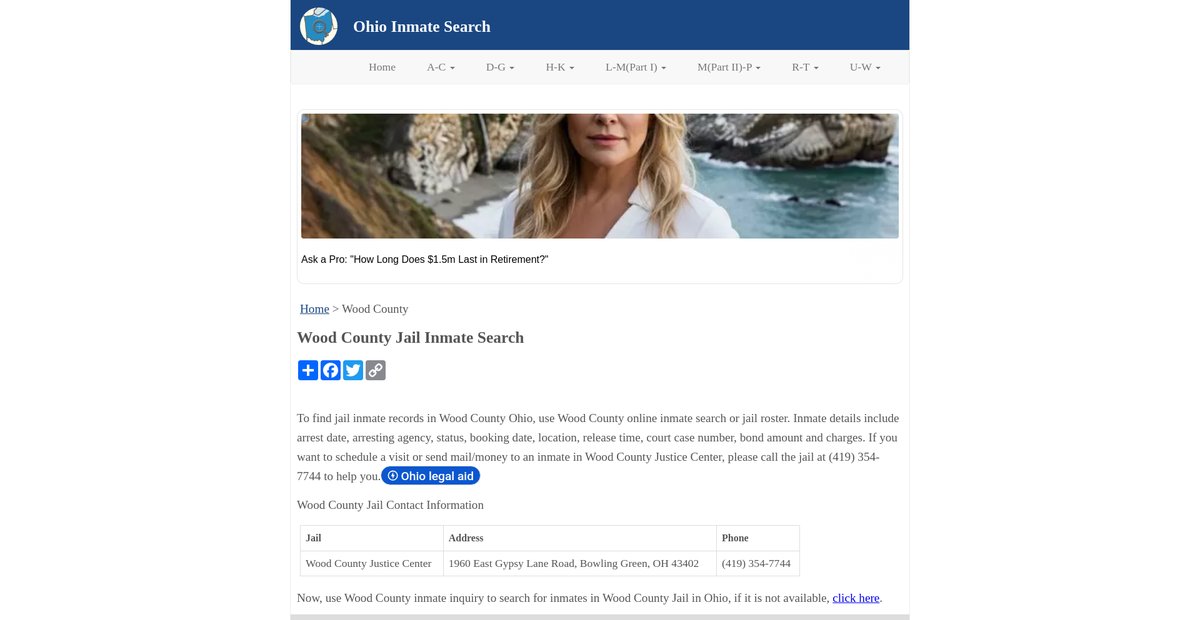Expand the H-K counties dropdown

point(560,67)
